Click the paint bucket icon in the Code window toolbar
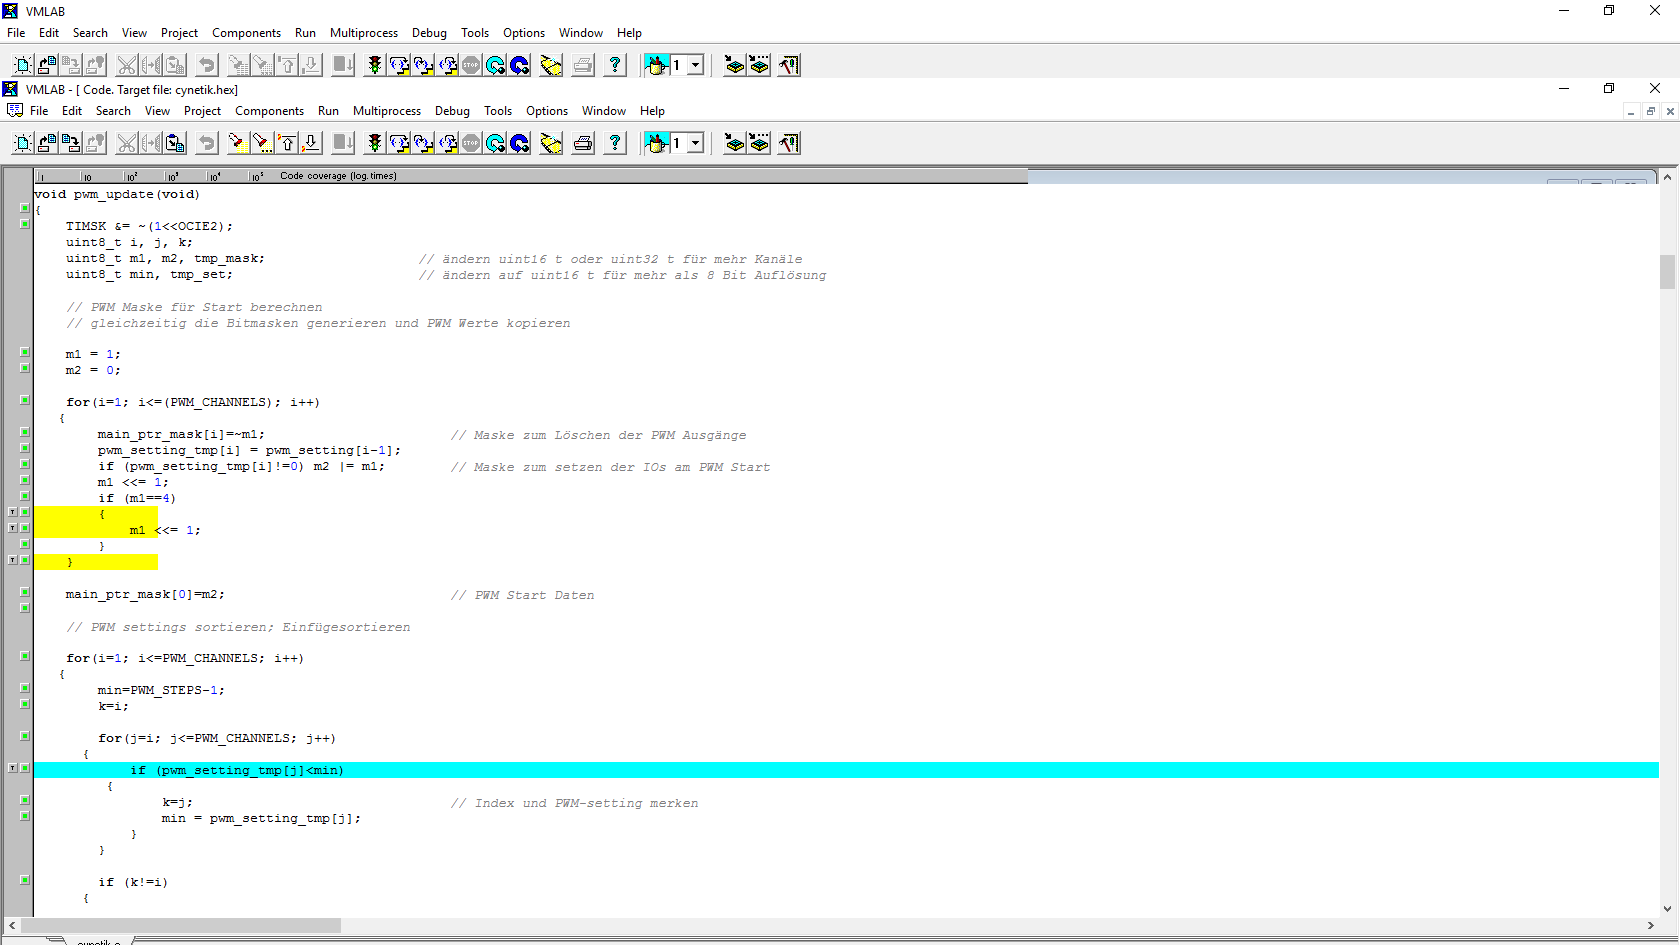Screen dimensions: 1680x945 (x=657, y=143)
